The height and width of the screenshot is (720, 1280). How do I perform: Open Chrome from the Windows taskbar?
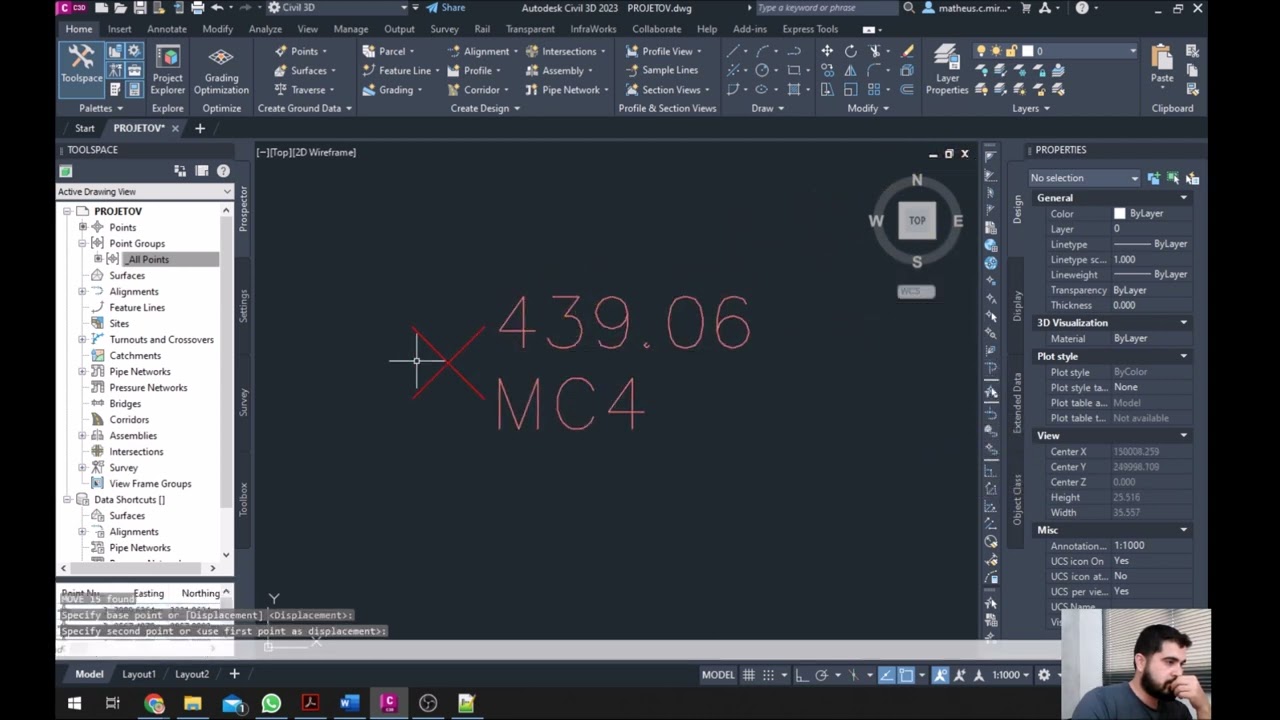coord(154,704)
